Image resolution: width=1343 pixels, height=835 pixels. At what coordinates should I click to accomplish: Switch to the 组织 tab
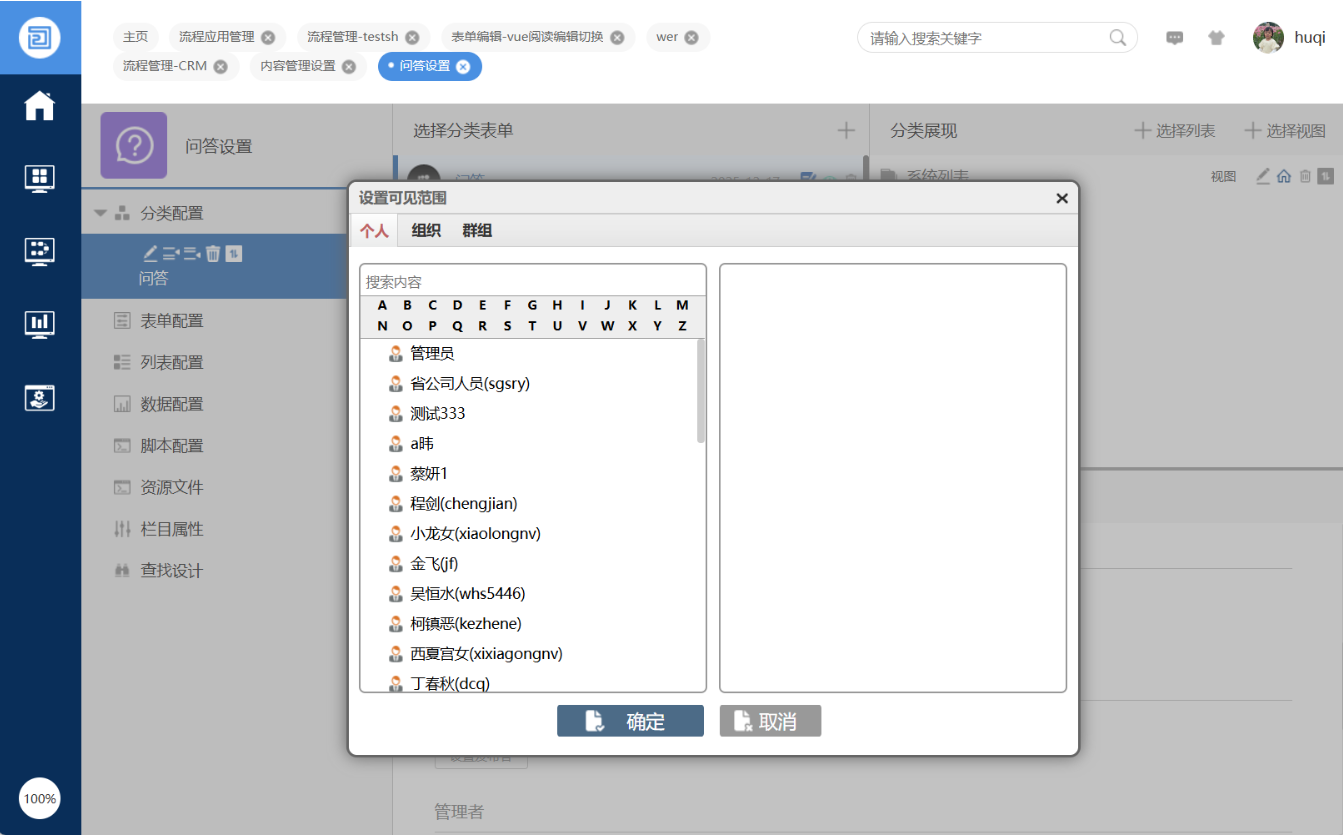[426, 231]
